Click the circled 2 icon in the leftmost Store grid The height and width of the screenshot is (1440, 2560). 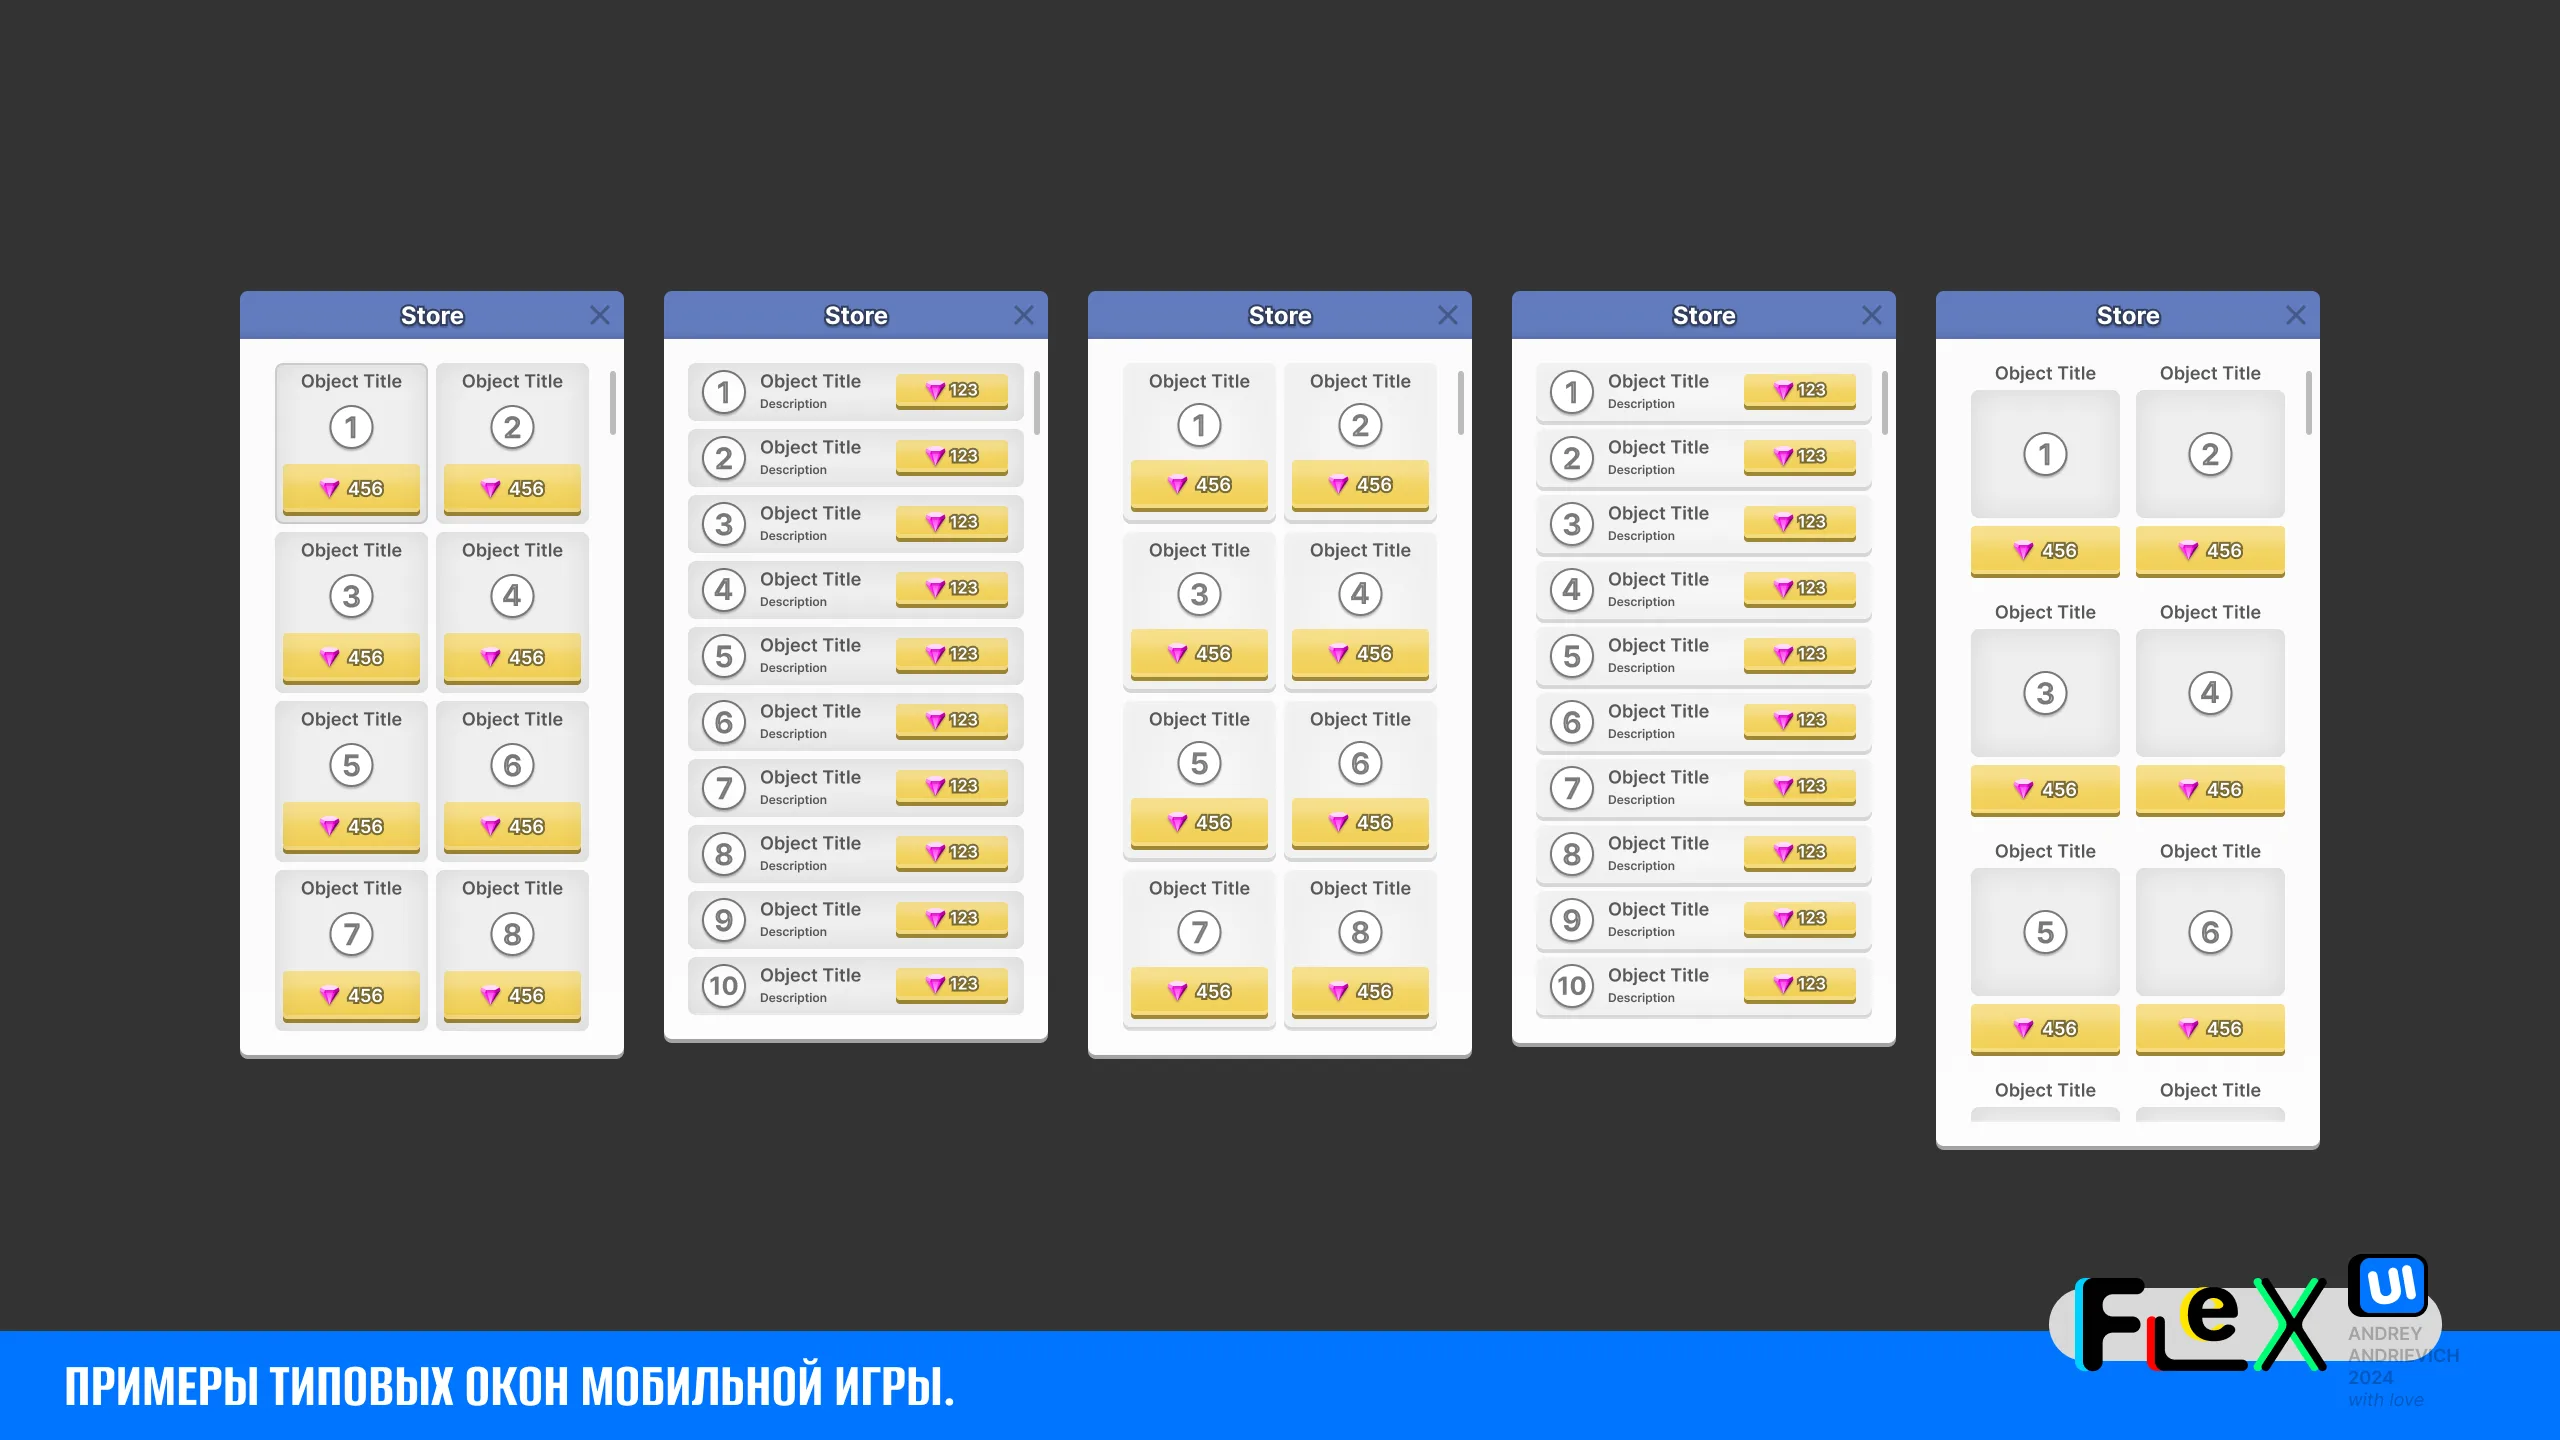click(x=512, y=428)
